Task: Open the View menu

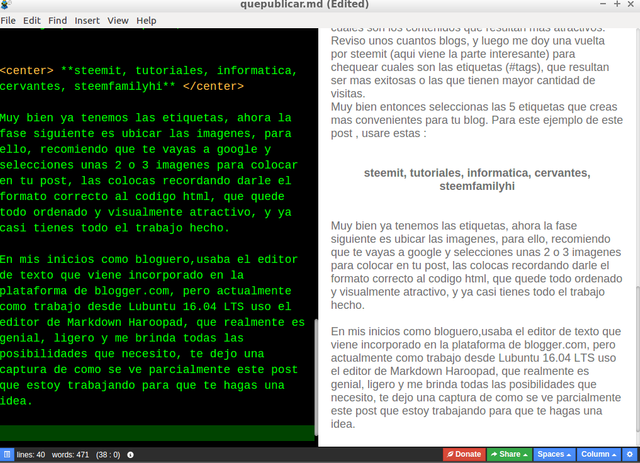Action: (118, 20)
